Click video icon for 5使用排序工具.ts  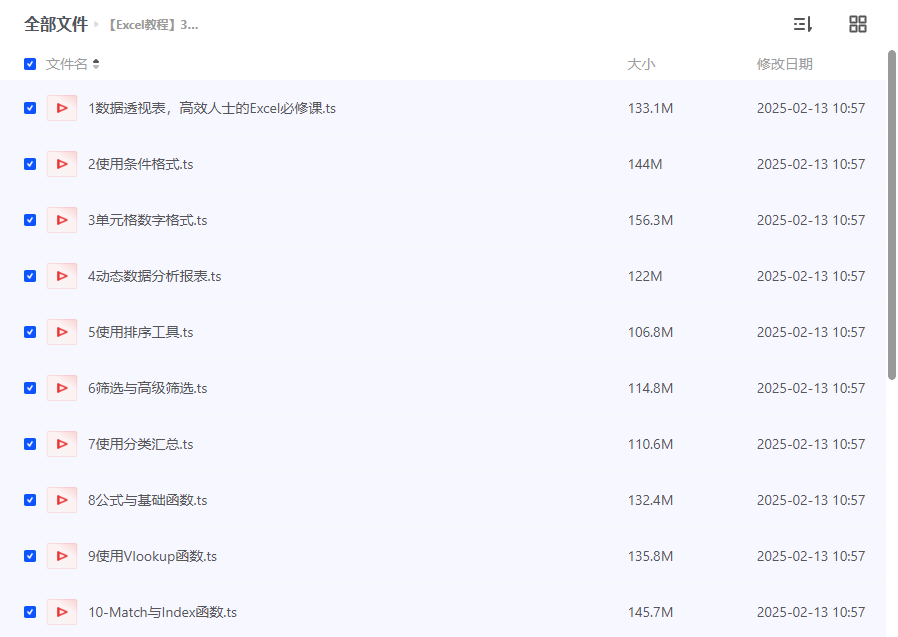click(x=62, y=332)
